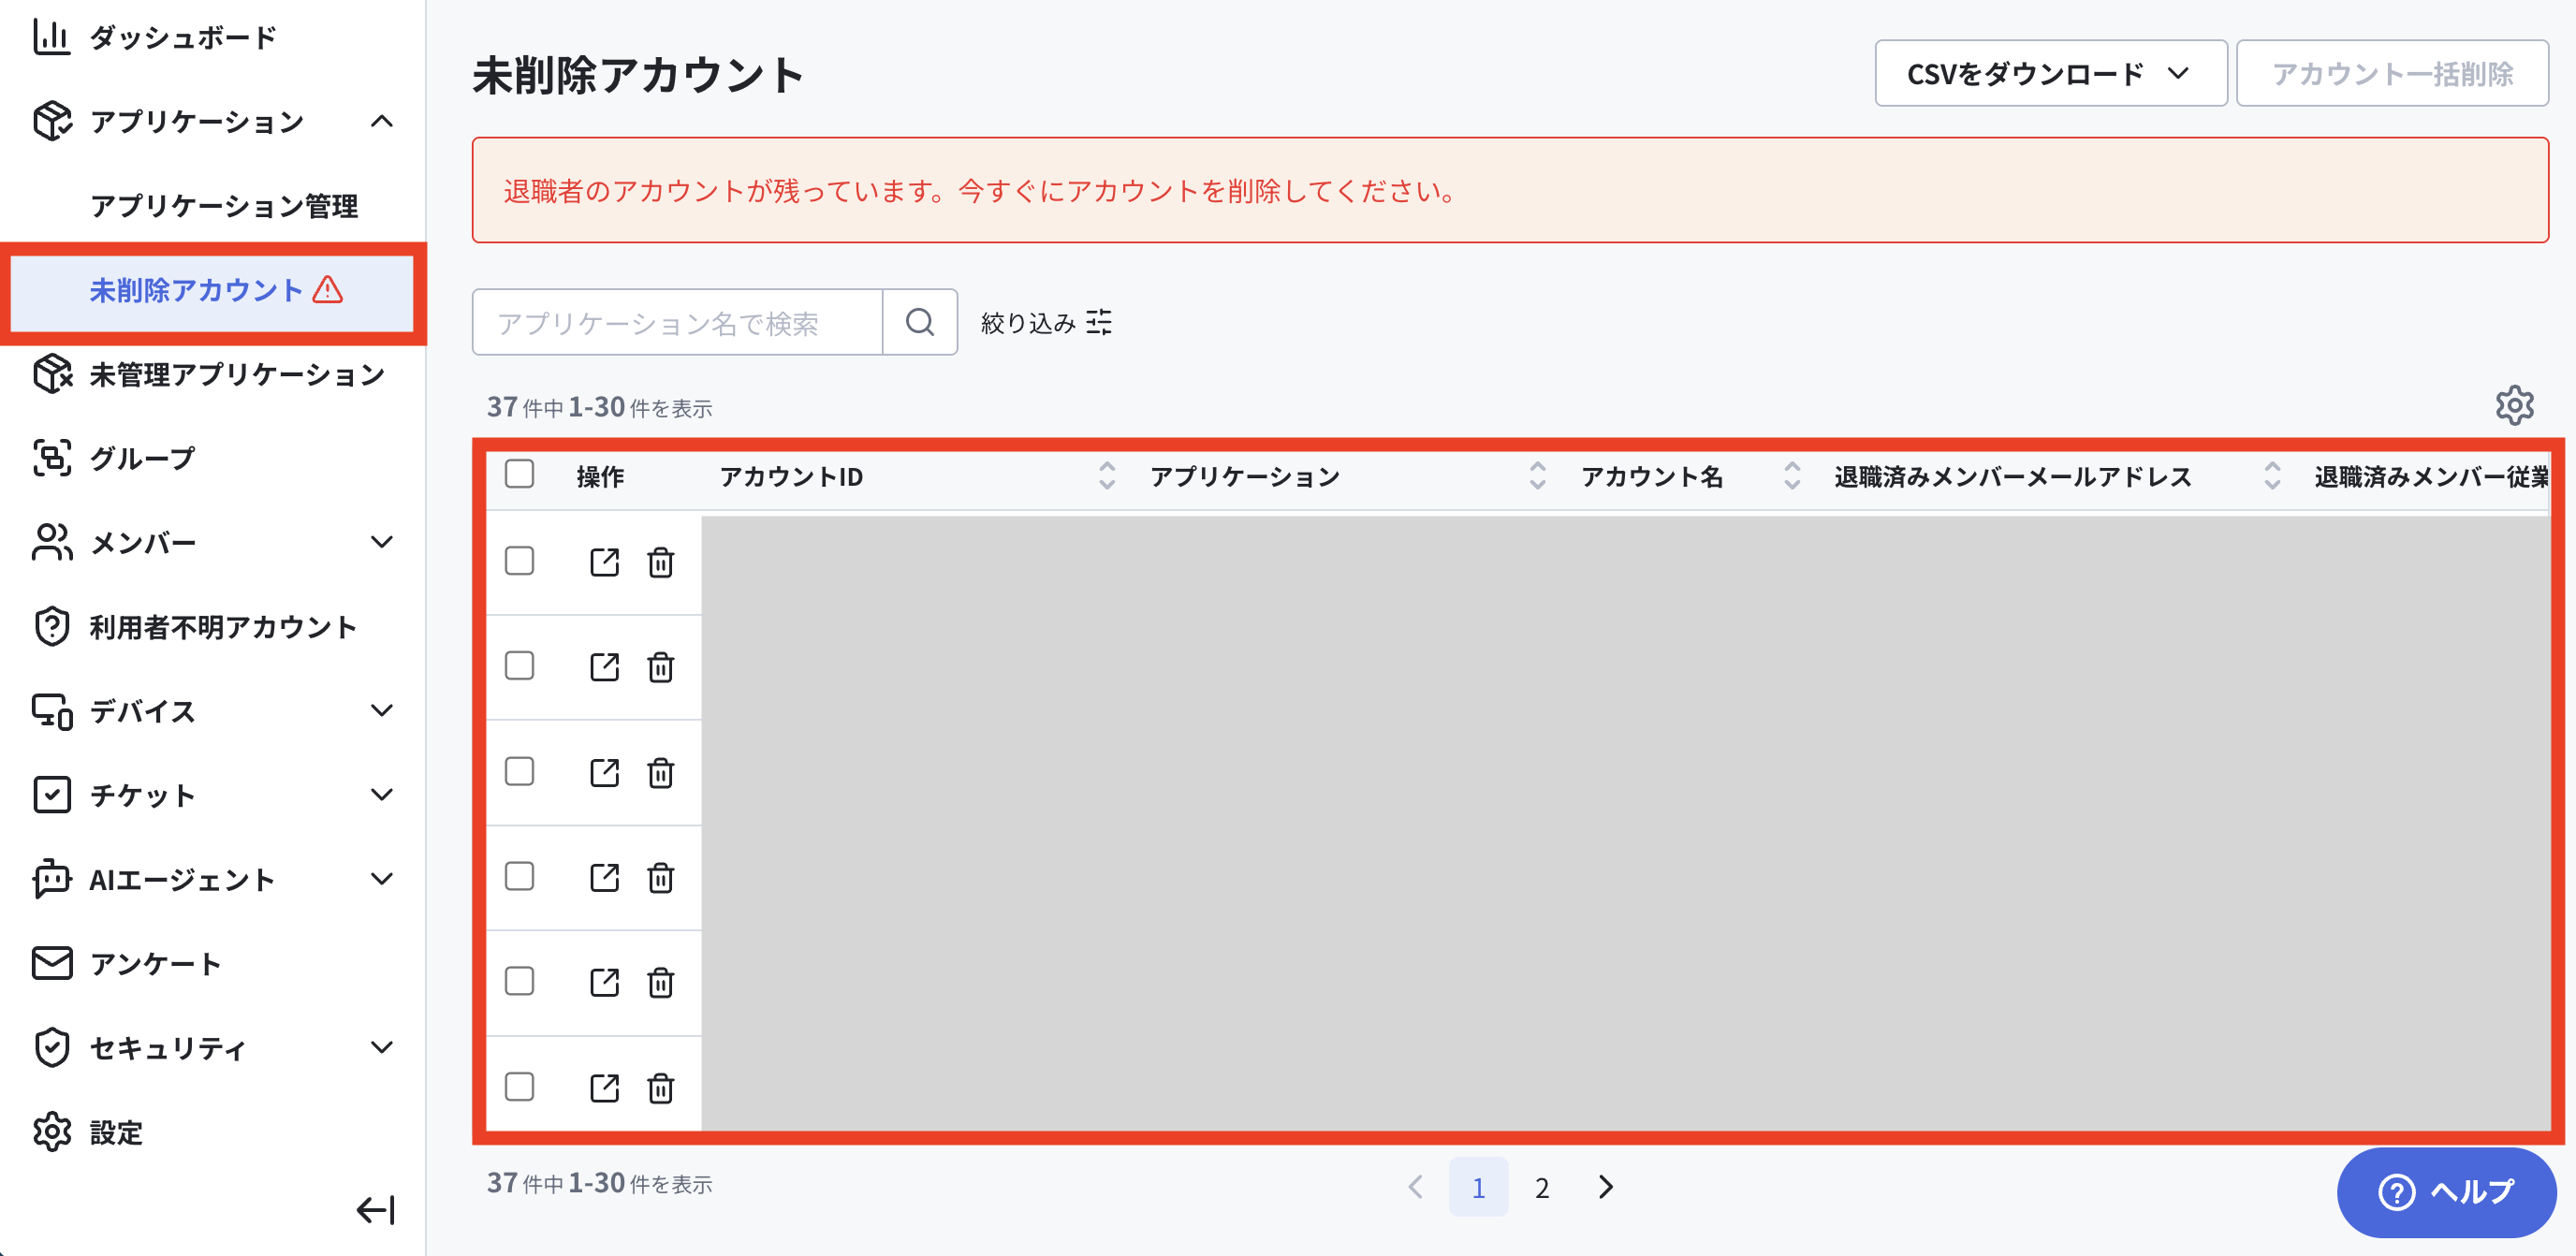Click the アプリケーション box icon in sidebar

pos(52,121)
